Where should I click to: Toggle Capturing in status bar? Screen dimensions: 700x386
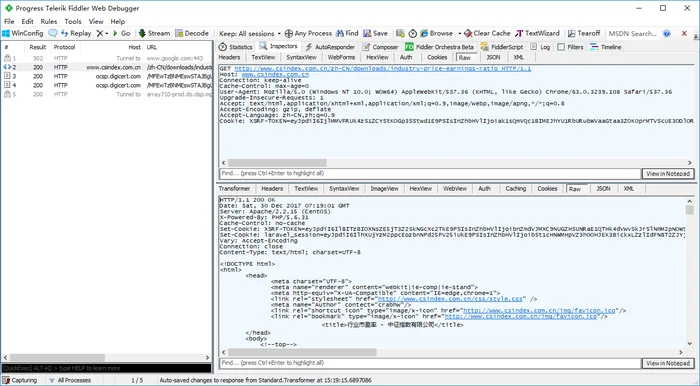click(x=20, y=380)
